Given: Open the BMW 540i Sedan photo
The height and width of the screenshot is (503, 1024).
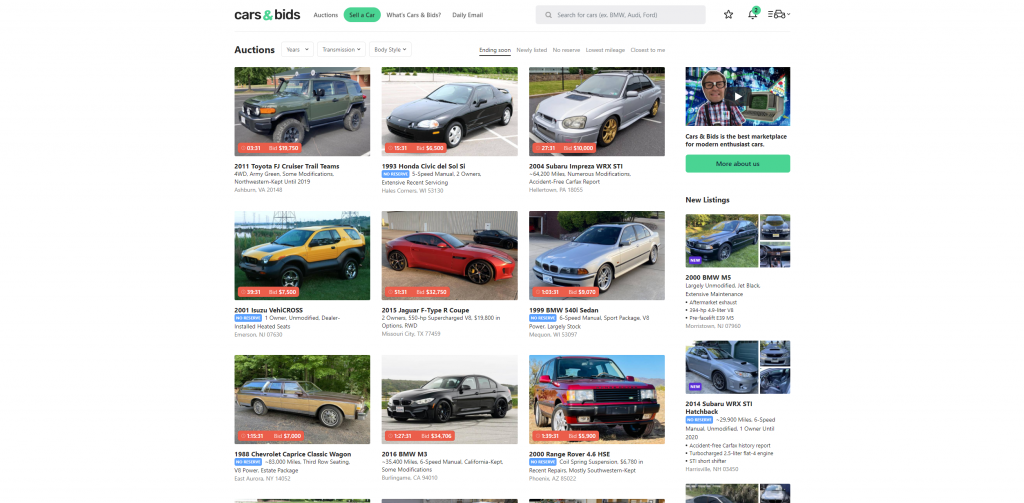Looking at the screenshot, I should point(597,255).
